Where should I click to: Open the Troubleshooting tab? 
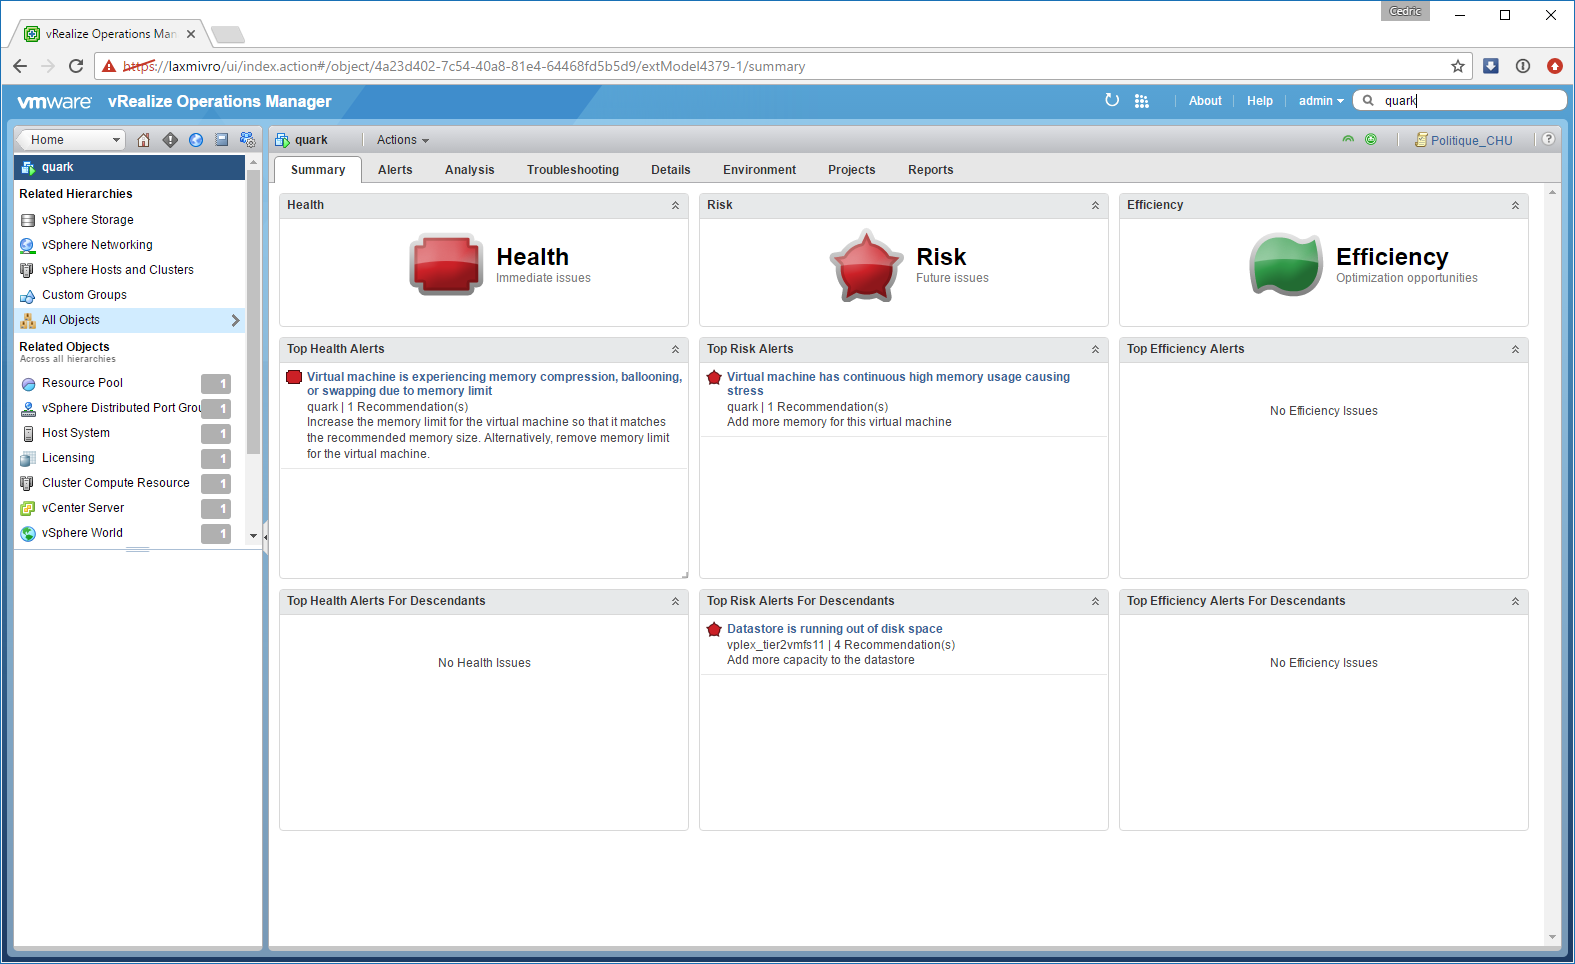coord(573,170)
